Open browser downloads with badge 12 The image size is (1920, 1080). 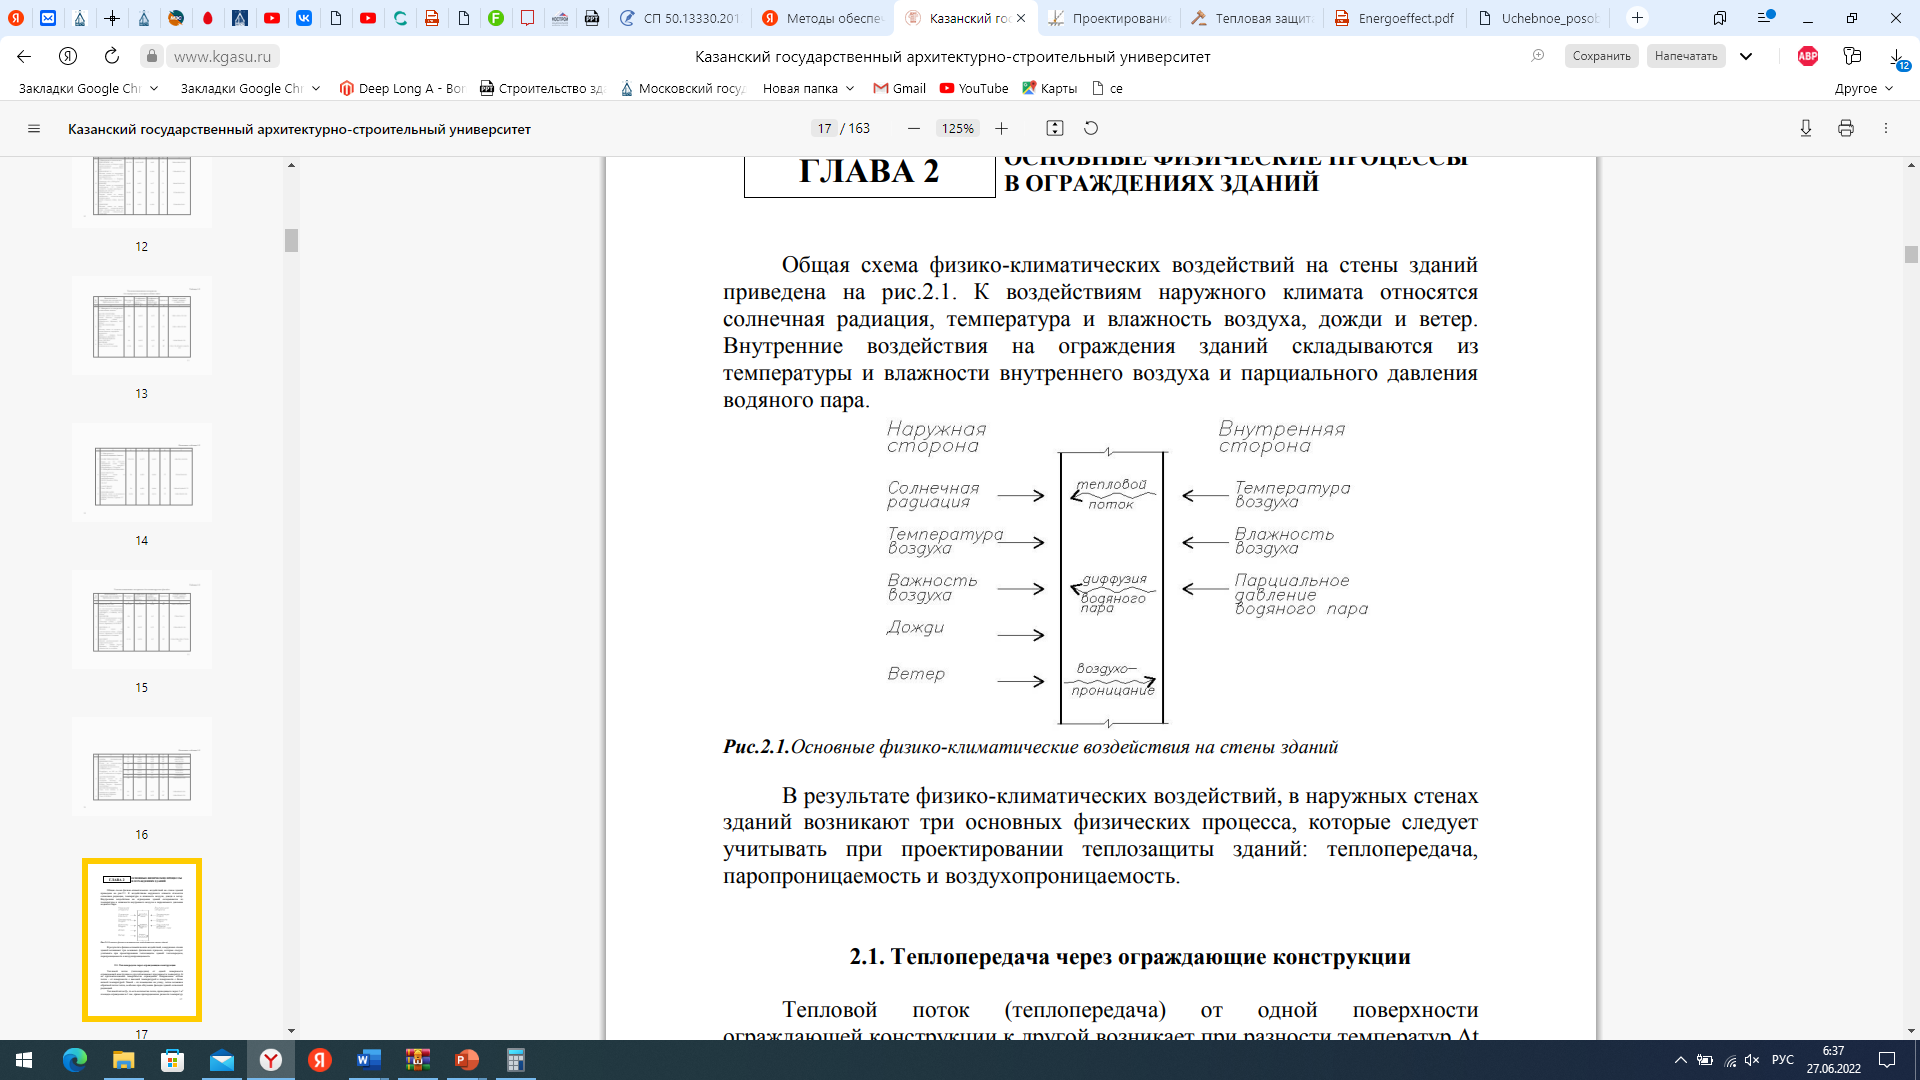pyautogui.click(x=1897, y=58)
